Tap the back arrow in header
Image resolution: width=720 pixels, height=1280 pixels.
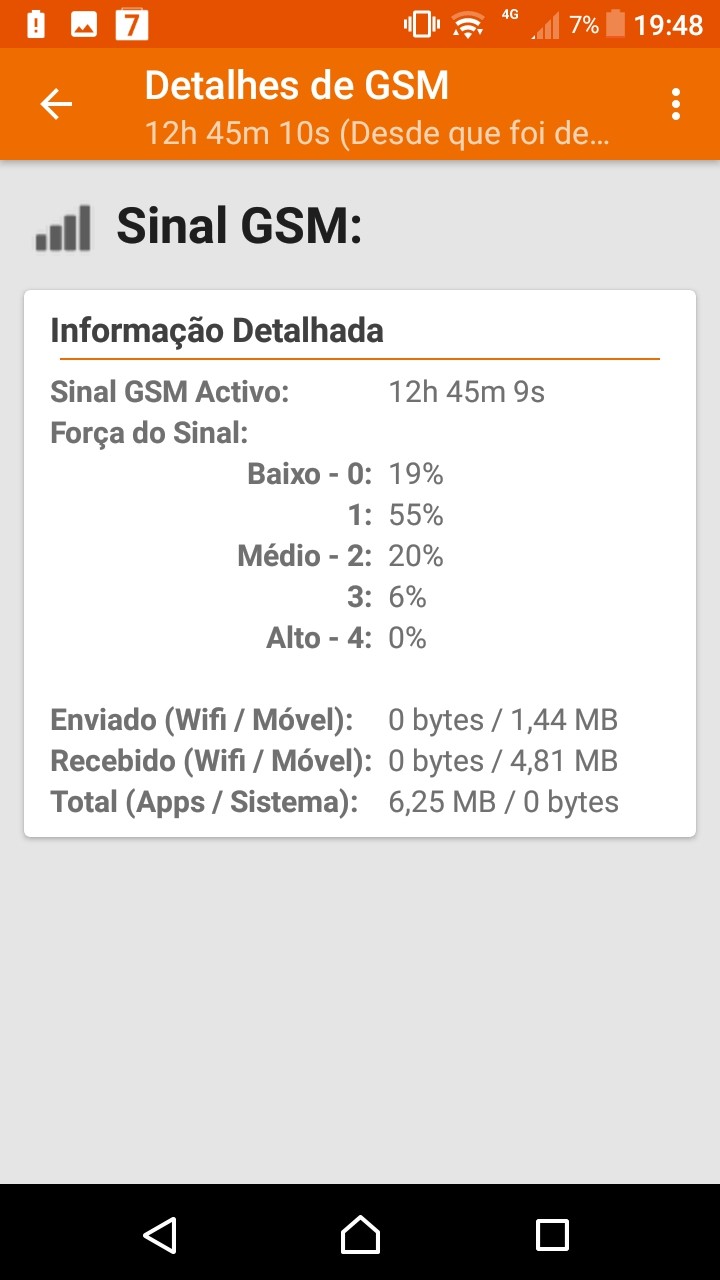[x=56, y=104]
